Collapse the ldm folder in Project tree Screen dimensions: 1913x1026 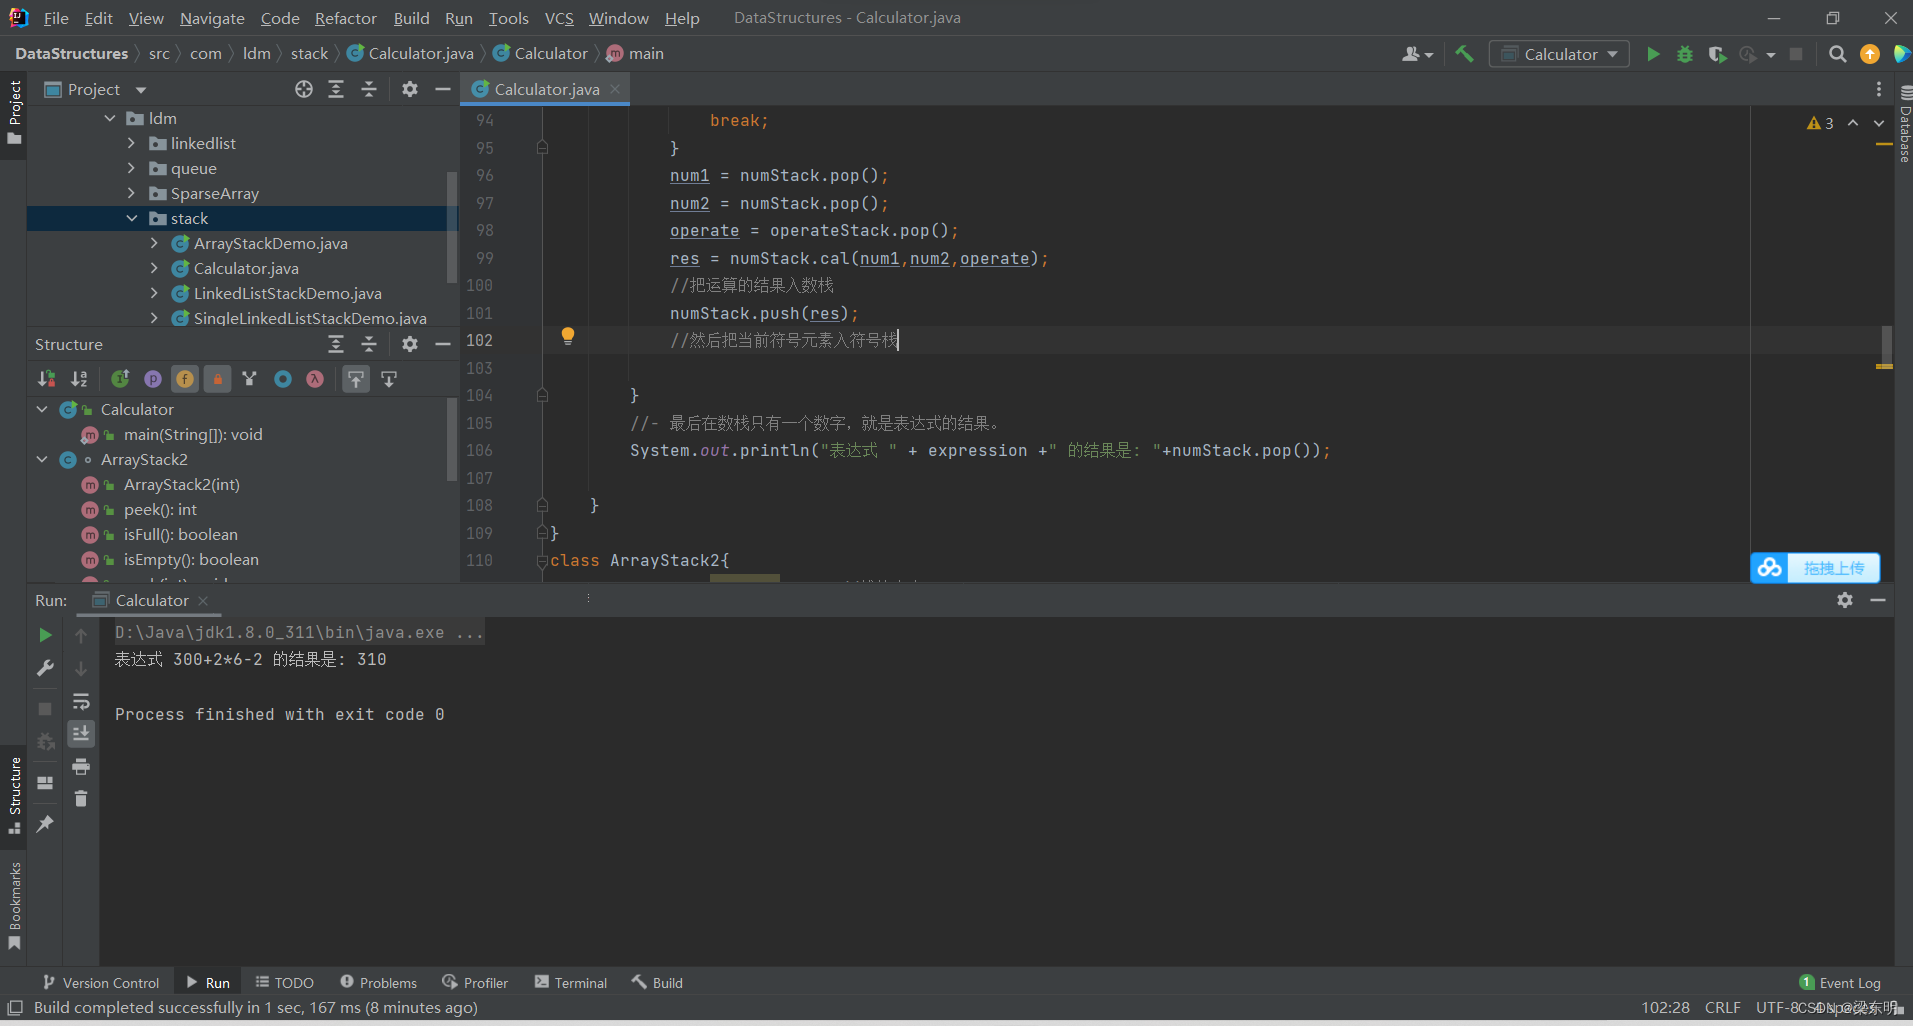110,118
